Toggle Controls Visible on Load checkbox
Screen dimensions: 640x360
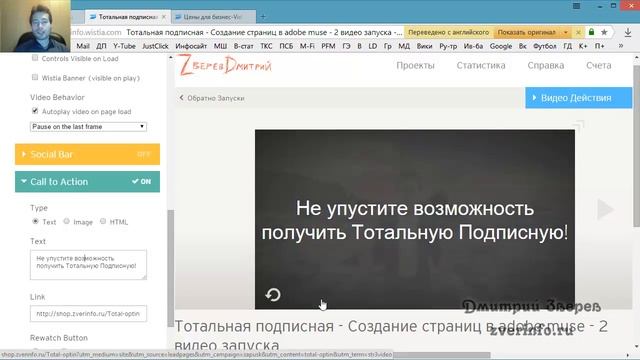35,58
